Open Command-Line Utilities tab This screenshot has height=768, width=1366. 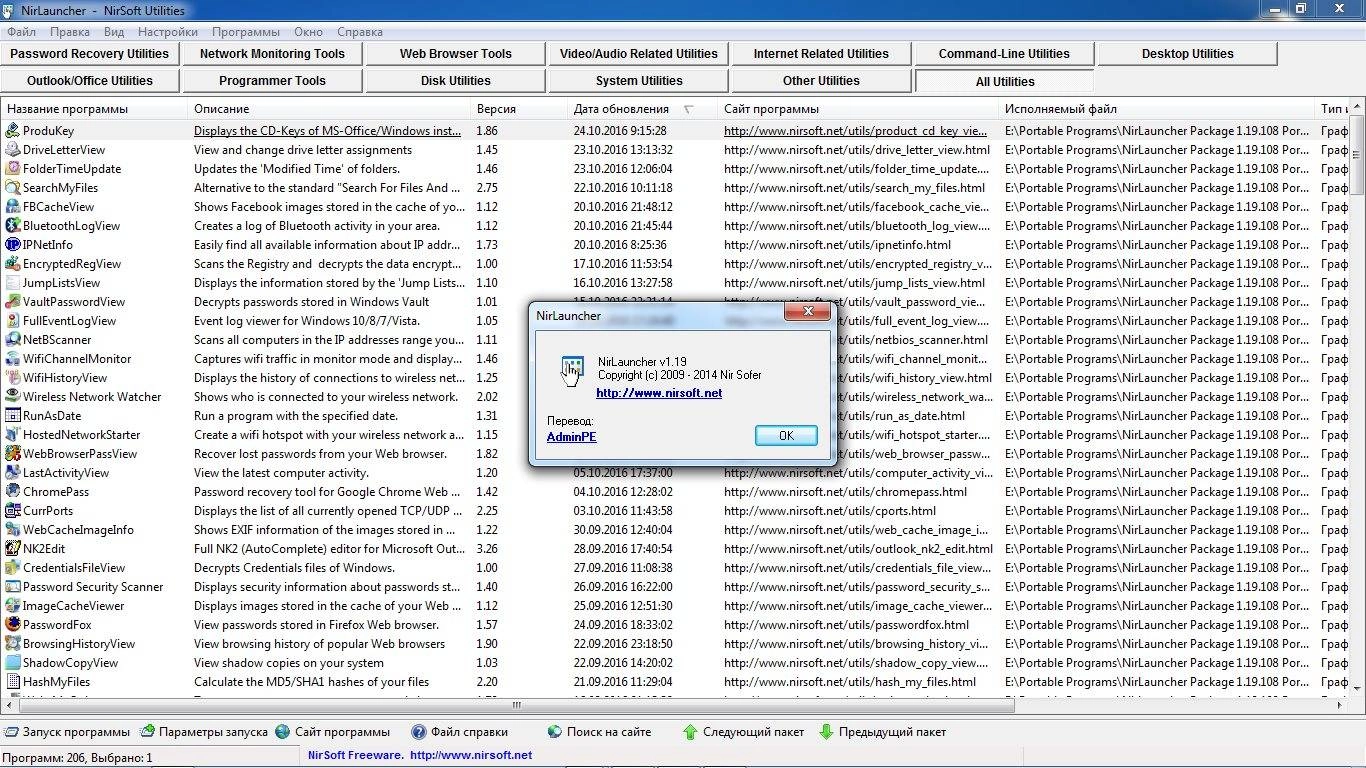click(x=1004, y=54)
